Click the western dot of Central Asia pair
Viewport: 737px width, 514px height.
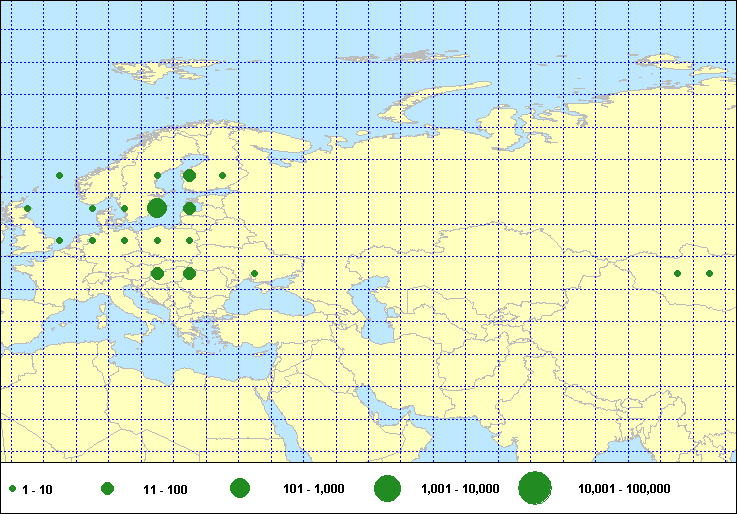pos(677,273)
